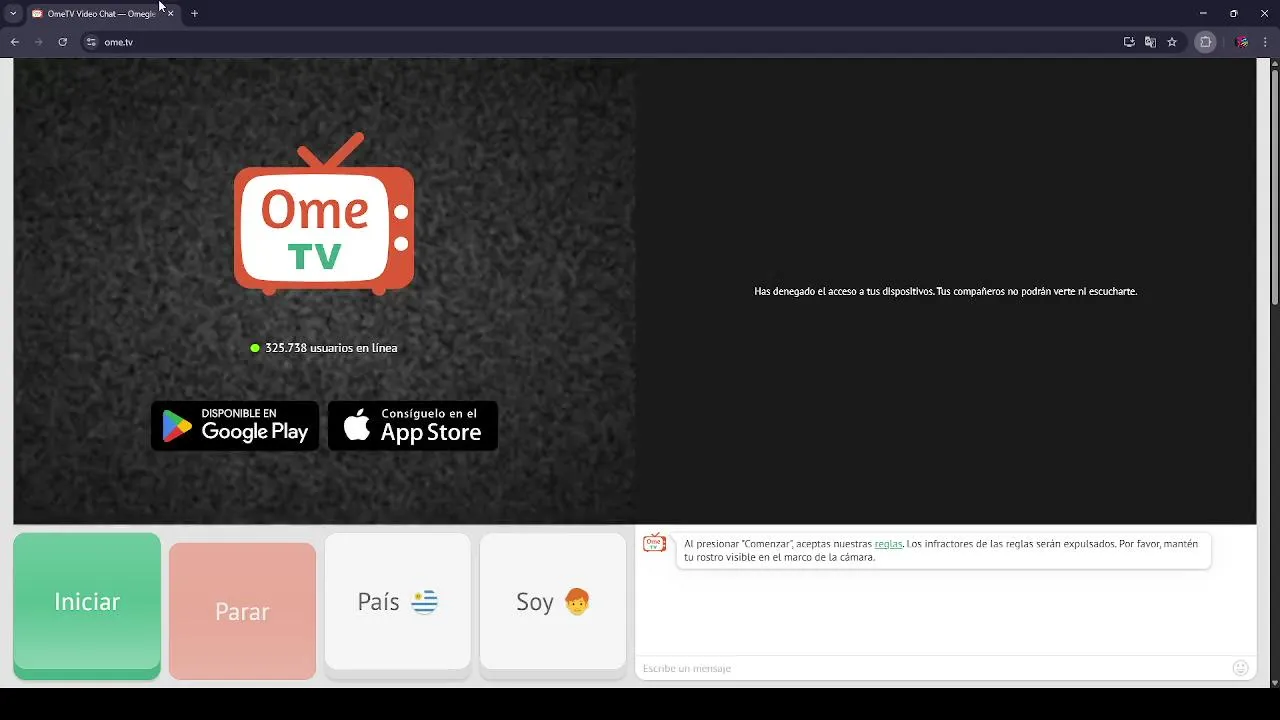Bookmark this page with star icon
Screen dimensions: 1280x720
1172,42
